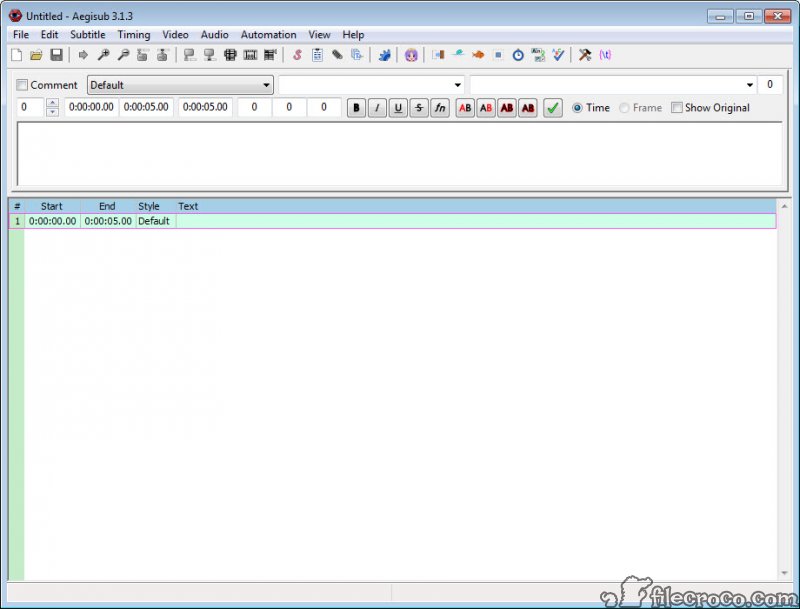Toggle underline formatting button
800x609 pixels.
[x=398, y=108]
